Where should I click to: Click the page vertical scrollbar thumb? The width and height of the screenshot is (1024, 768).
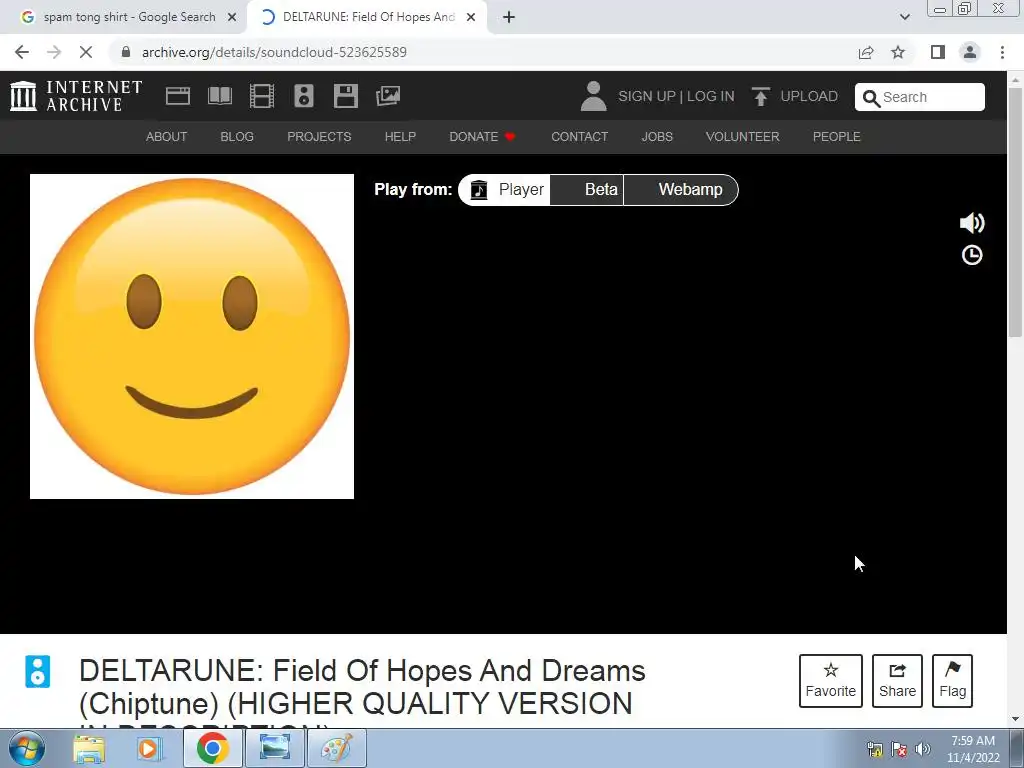(1015, 212)
